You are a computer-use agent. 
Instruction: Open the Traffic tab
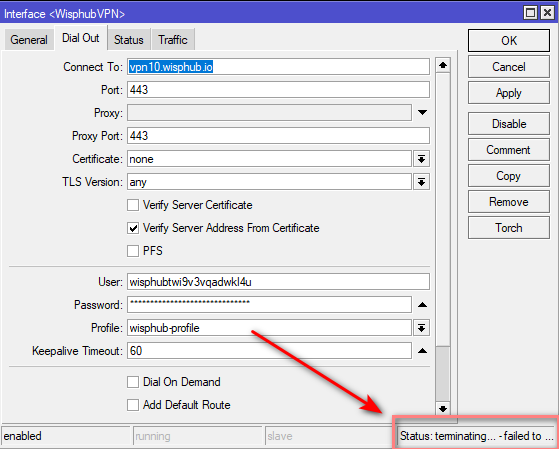point(173,40)
